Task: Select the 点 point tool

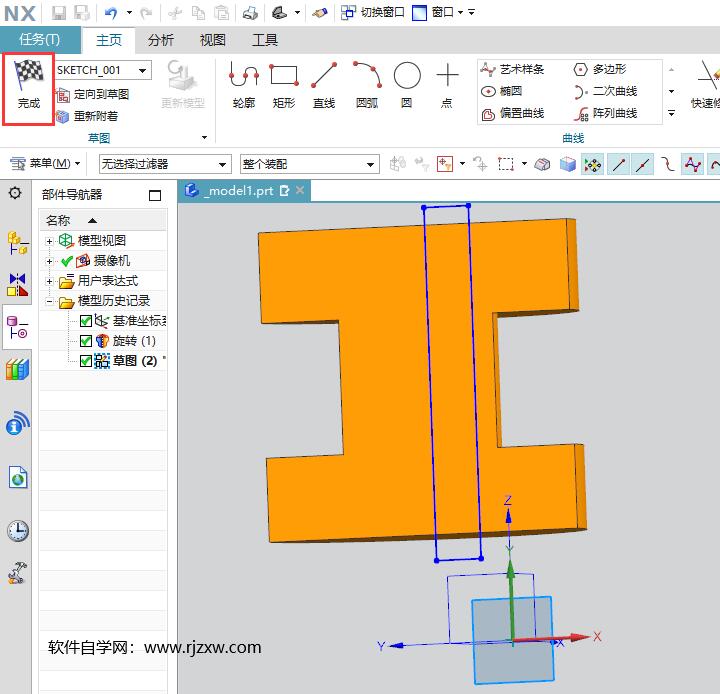Action: (x=447, y=84)
